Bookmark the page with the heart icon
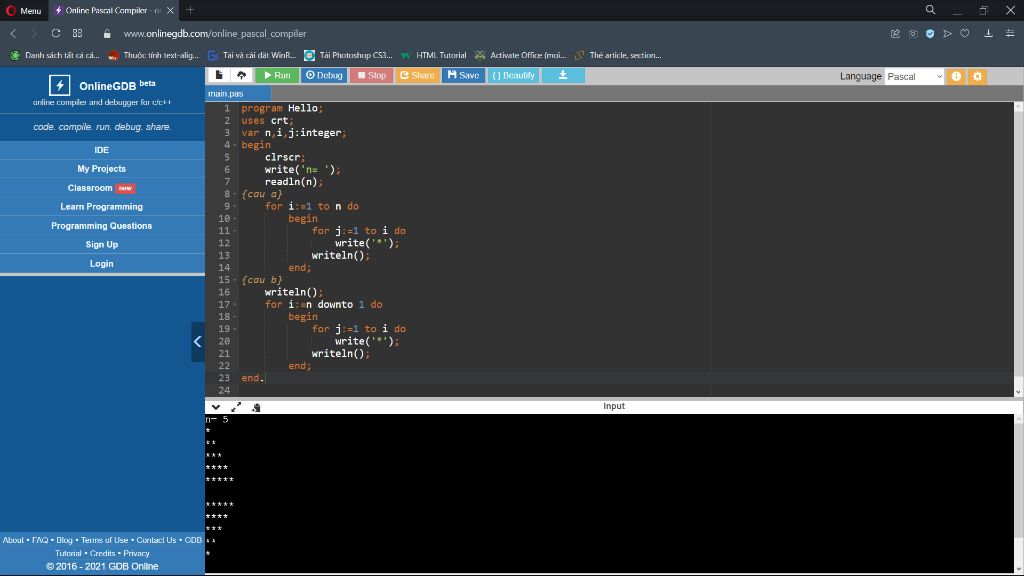The width and height of the screenshot is (1024, 576). click(965, 33)
